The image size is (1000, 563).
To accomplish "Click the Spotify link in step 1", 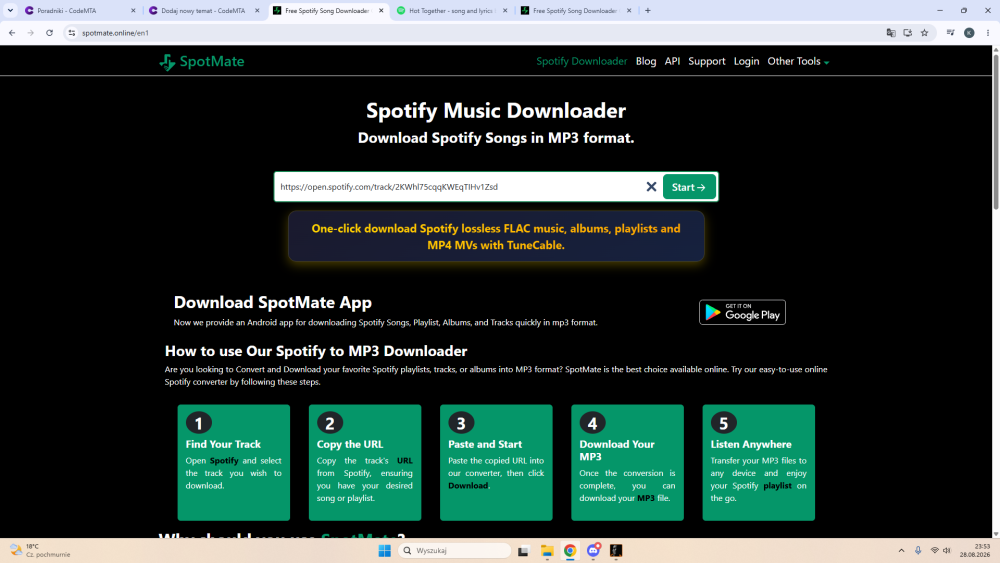I will (224, 460).
